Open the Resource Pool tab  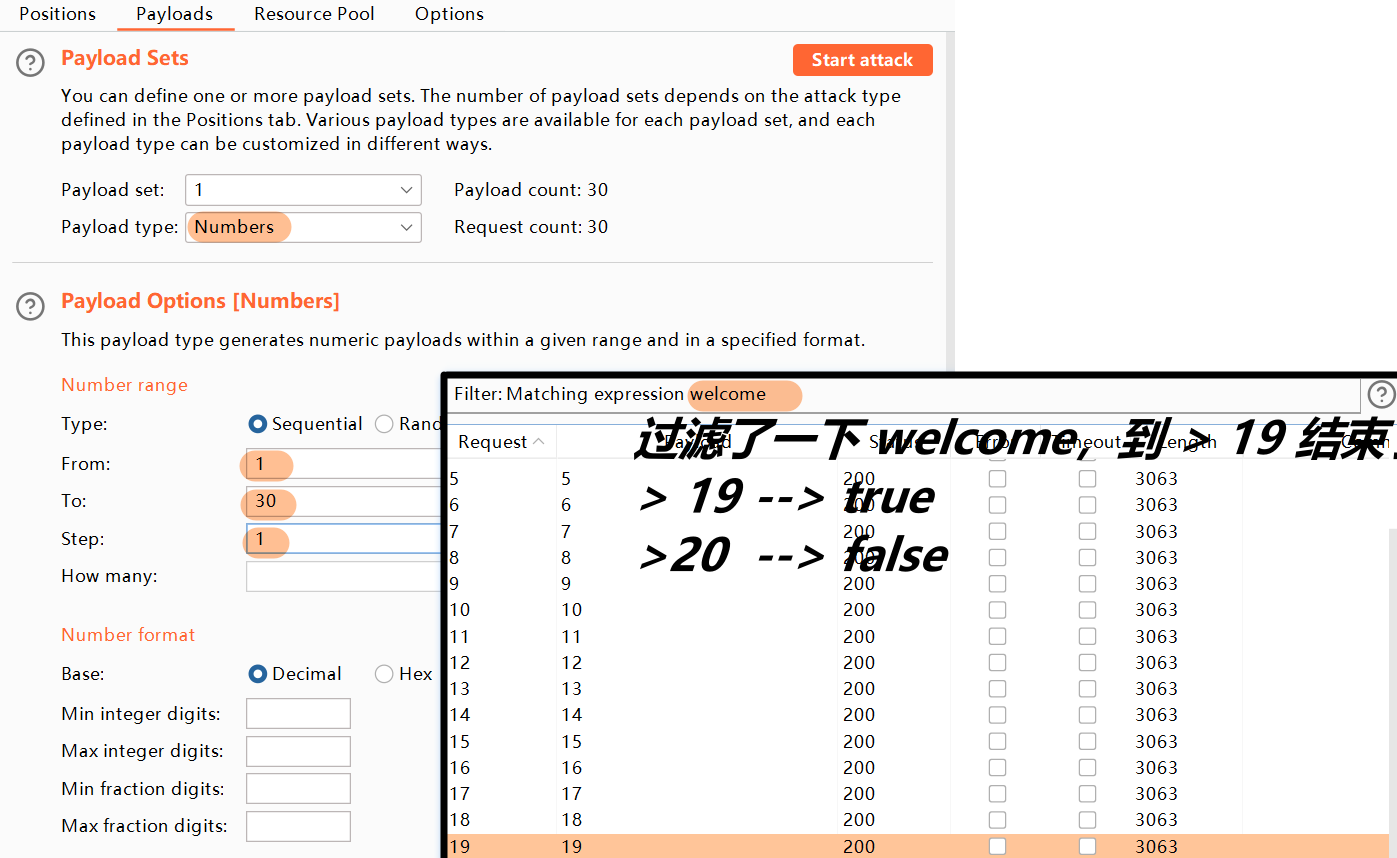[x=314, y=14]
